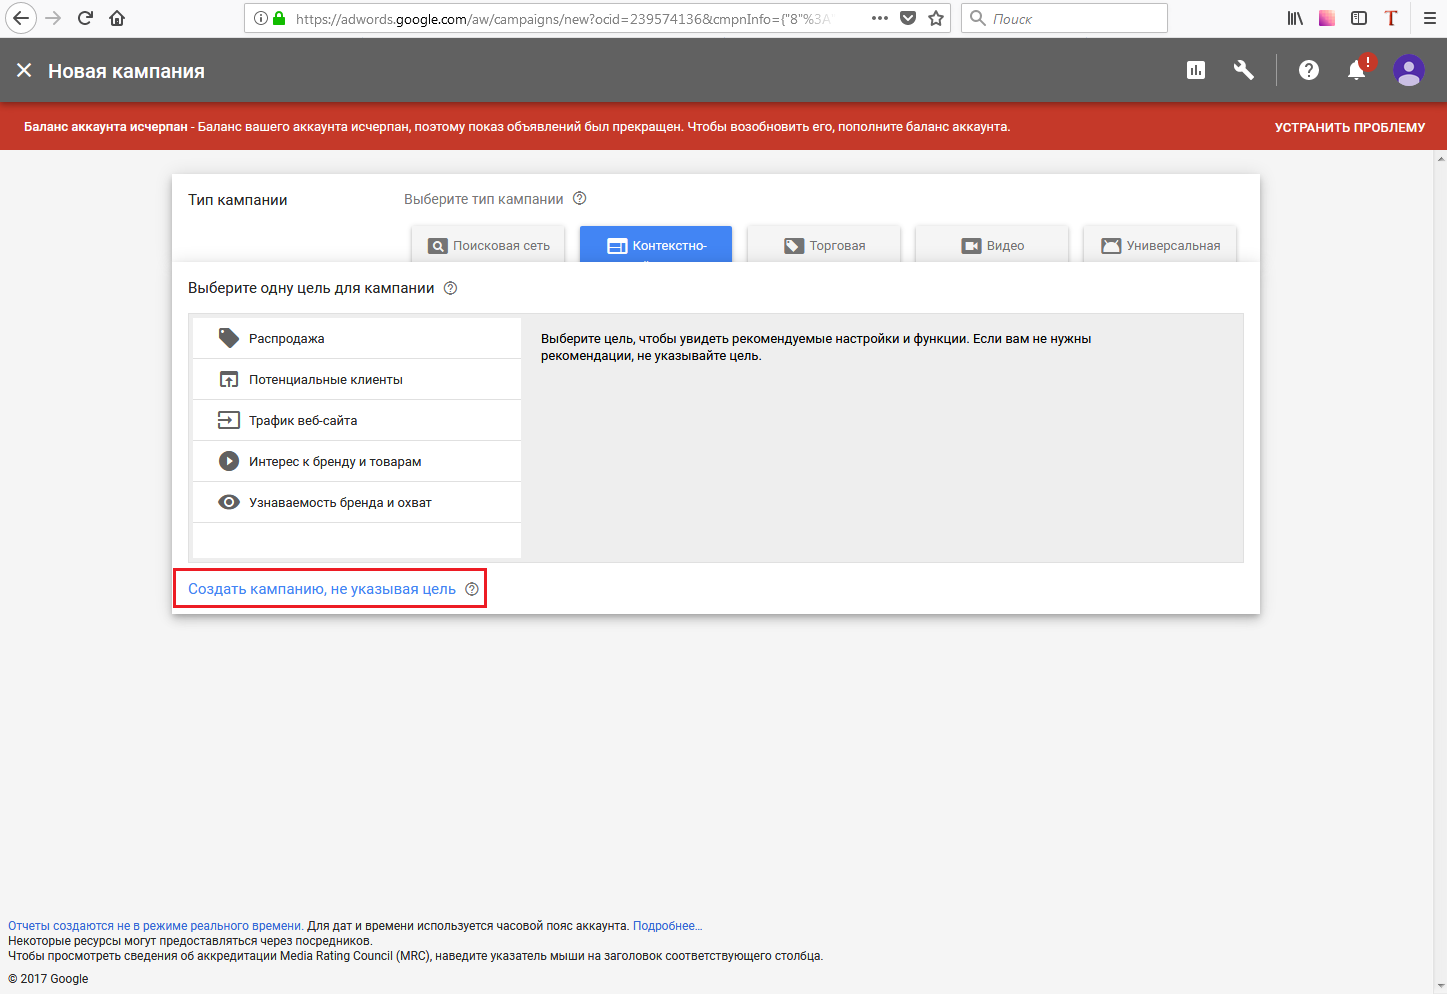
Task: Choose the Узнаваемость бренда и охват goal
Action: tap(357, 502)
